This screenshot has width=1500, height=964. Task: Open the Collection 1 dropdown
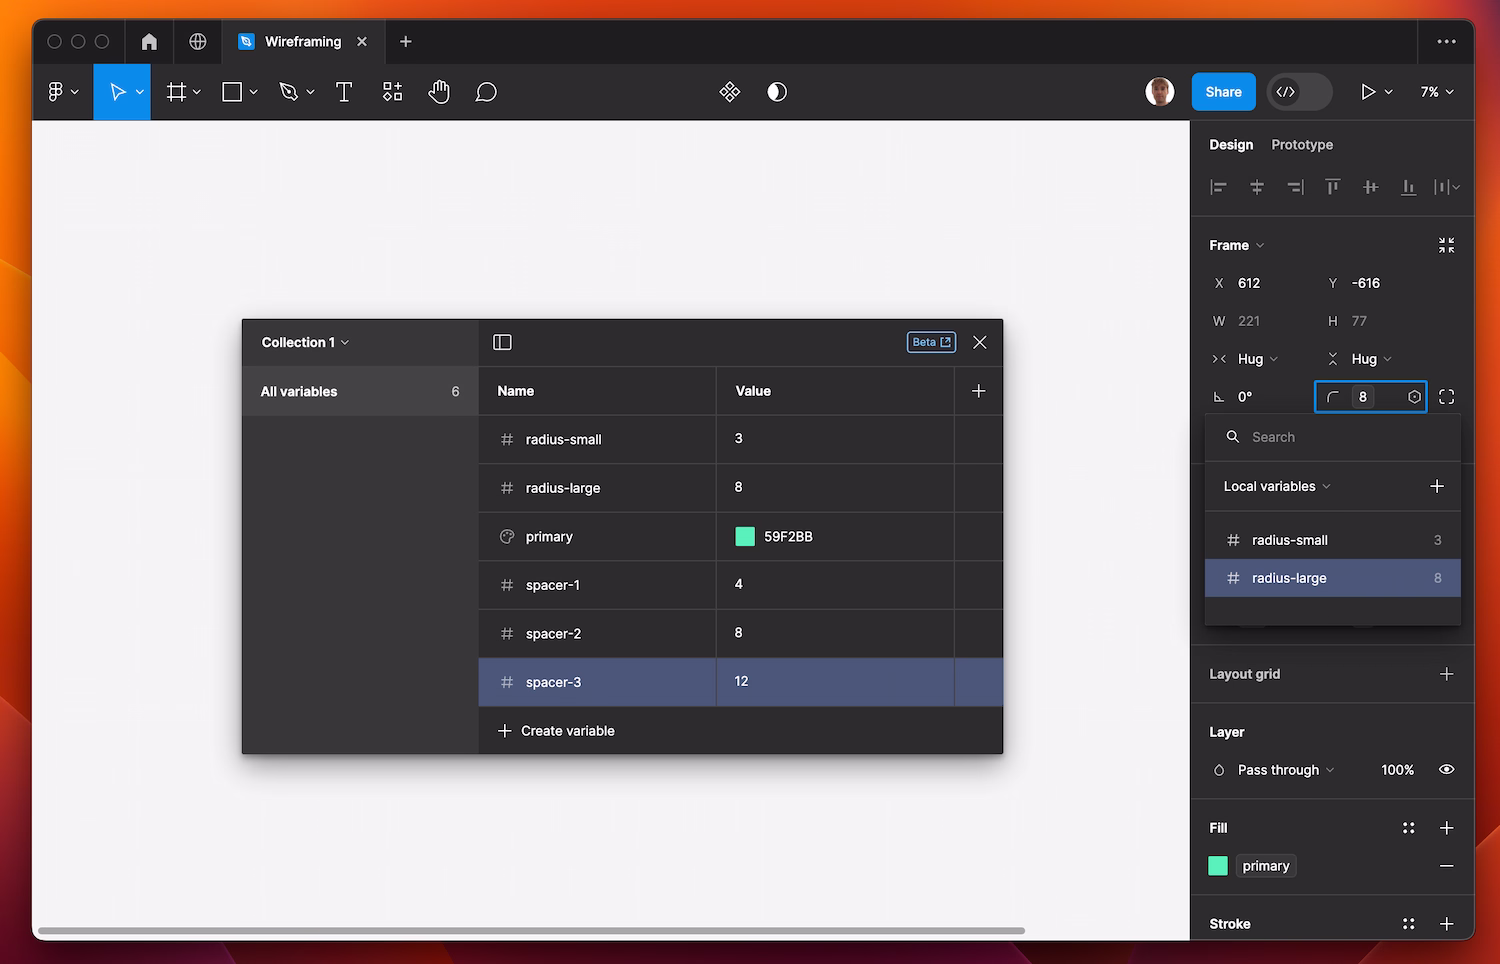click(303, 342)
